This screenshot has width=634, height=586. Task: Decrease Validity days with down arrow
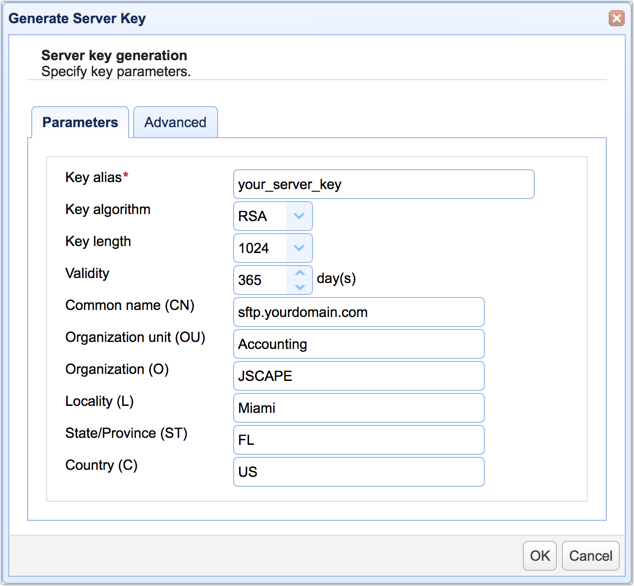(300, 287)
